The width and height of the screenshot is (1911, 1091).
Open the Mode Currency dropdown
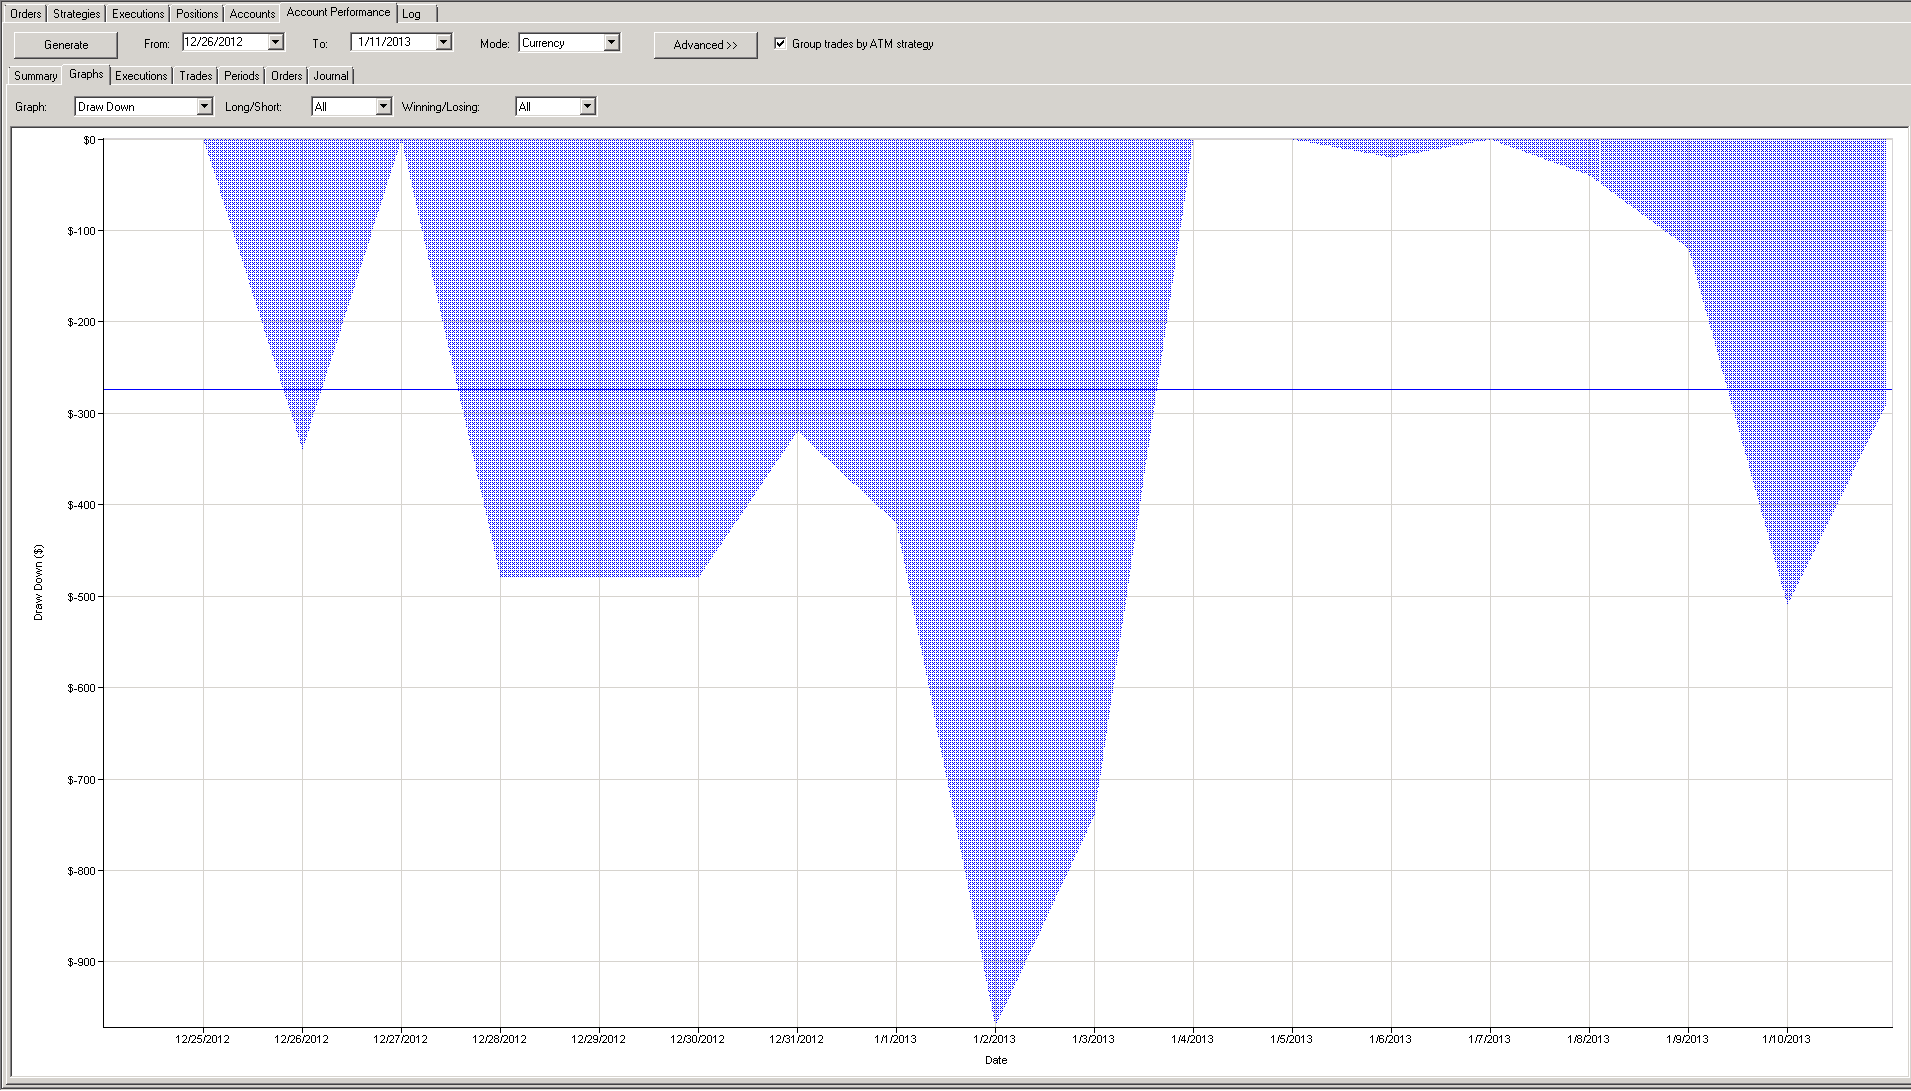569,43
